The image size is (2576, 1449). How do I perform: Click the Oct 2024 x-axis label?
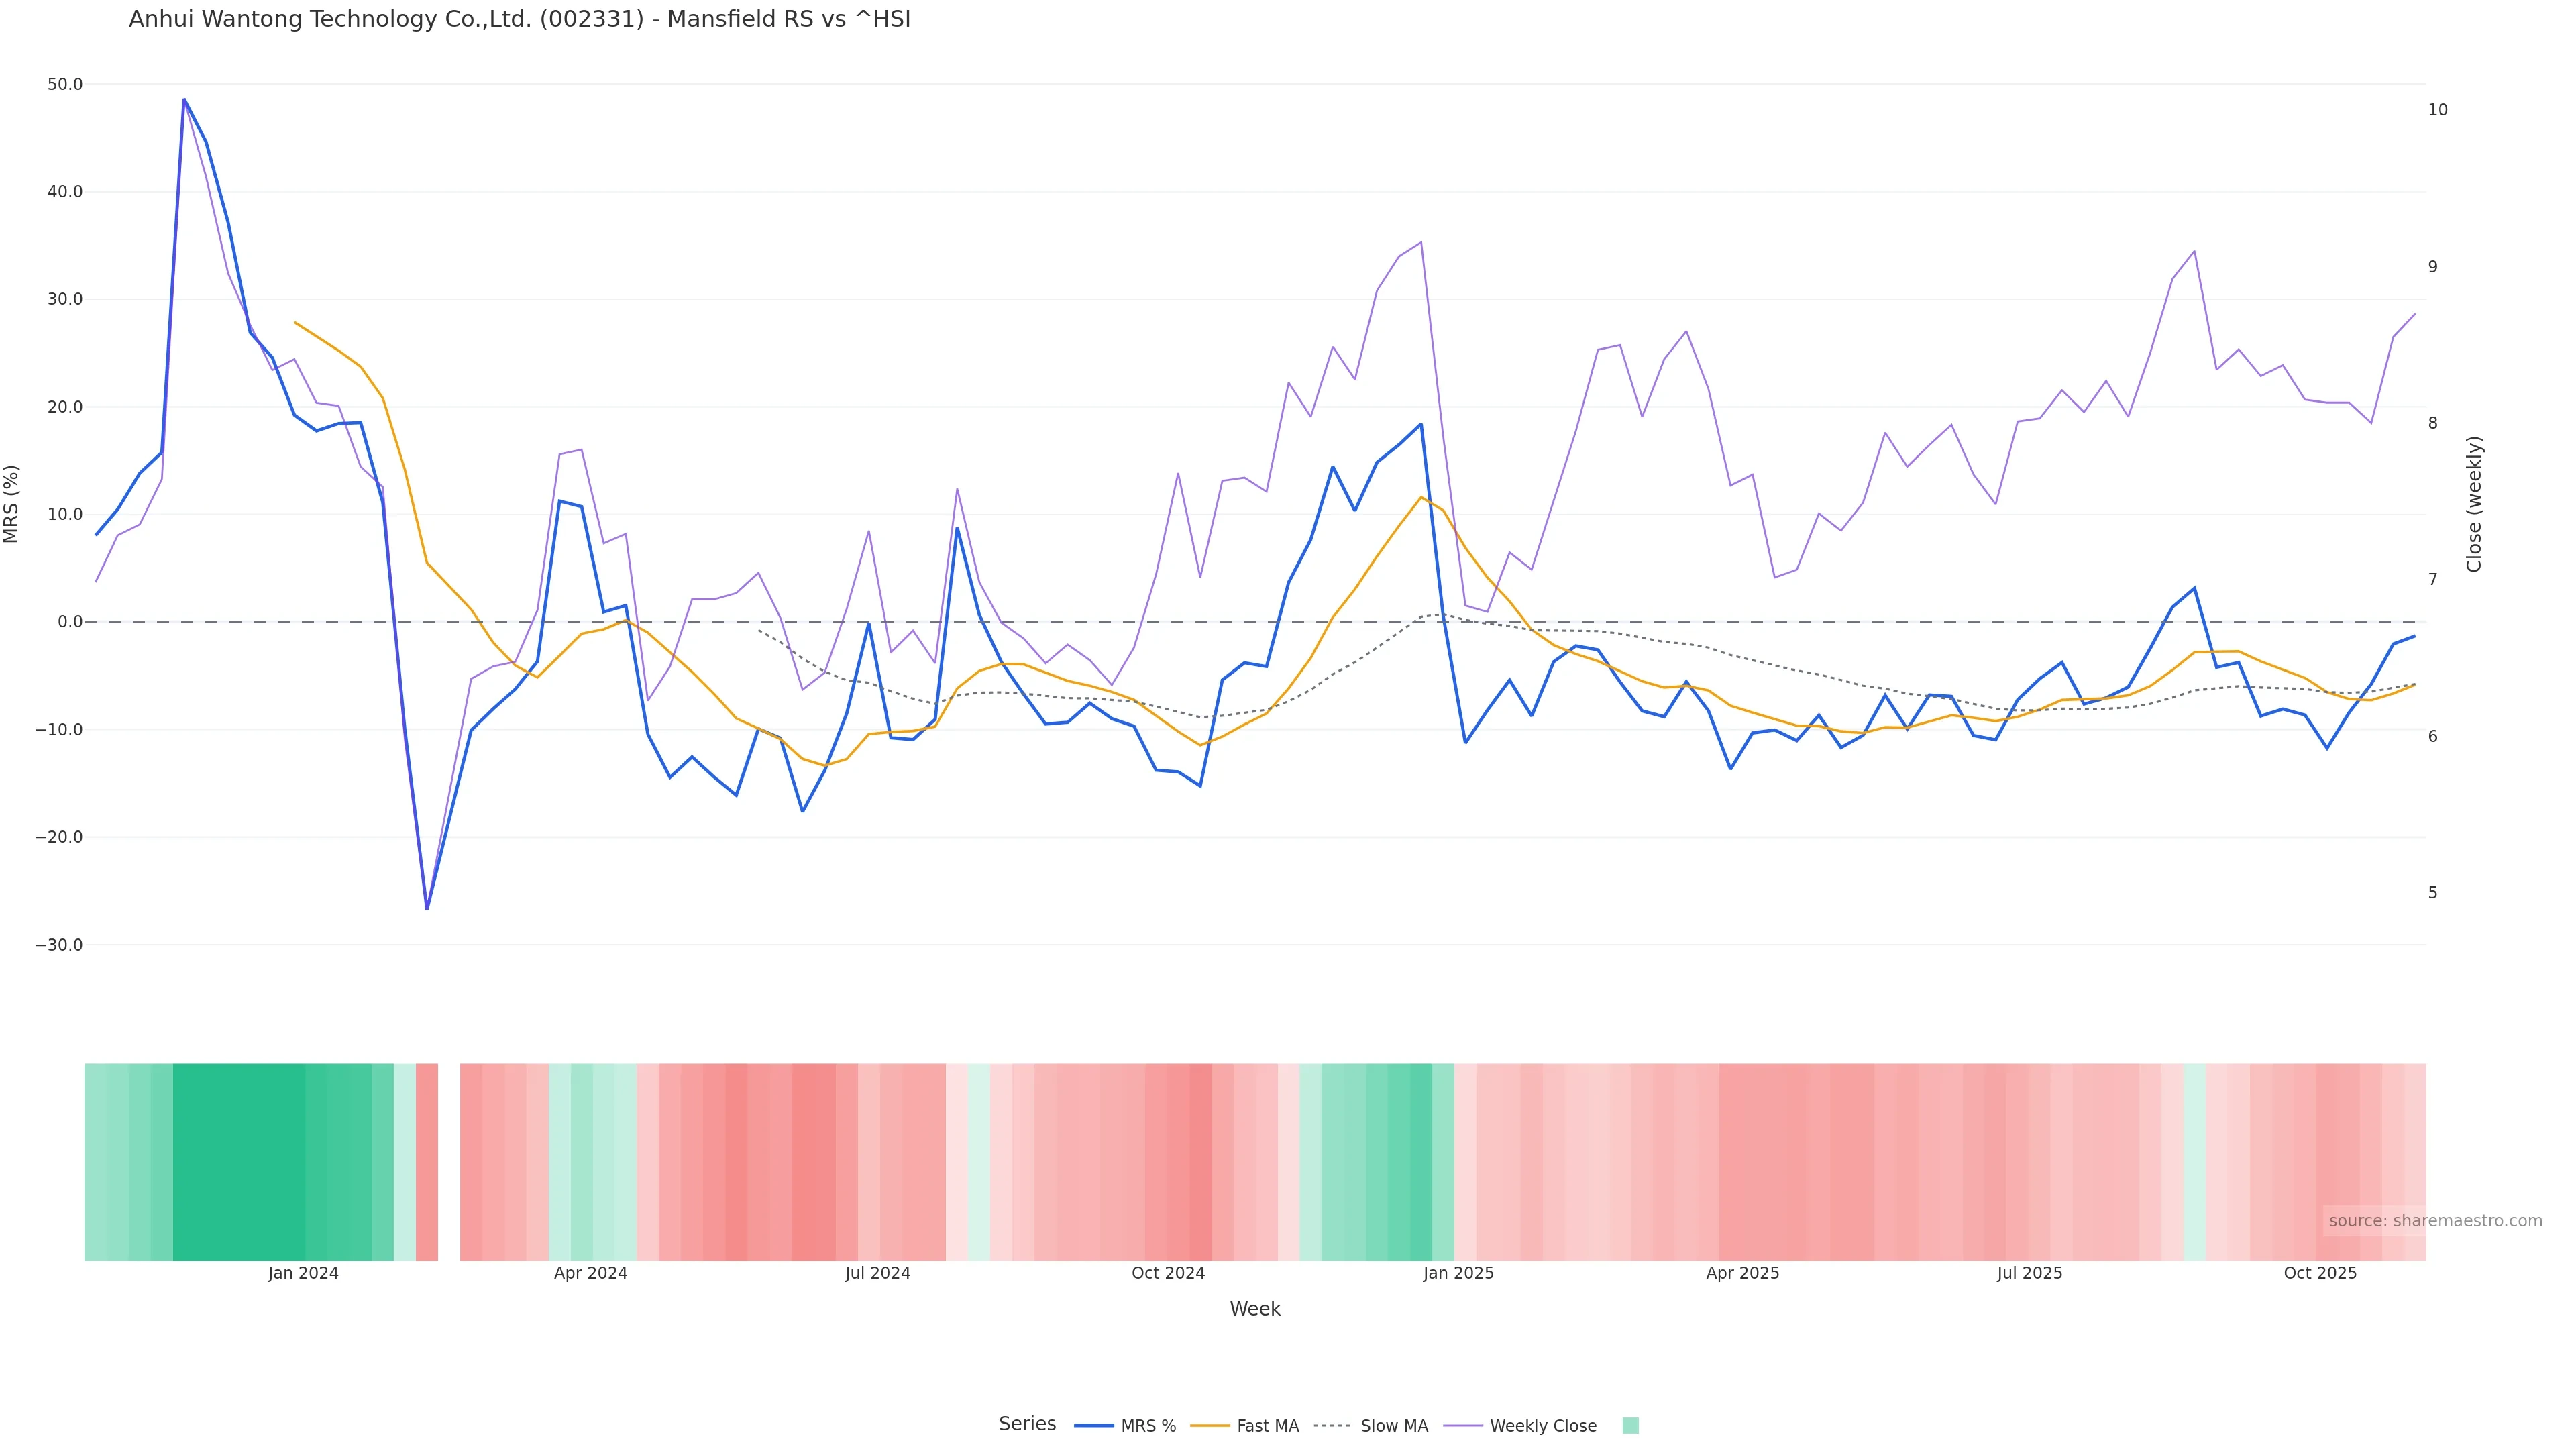(1168, 1273)
